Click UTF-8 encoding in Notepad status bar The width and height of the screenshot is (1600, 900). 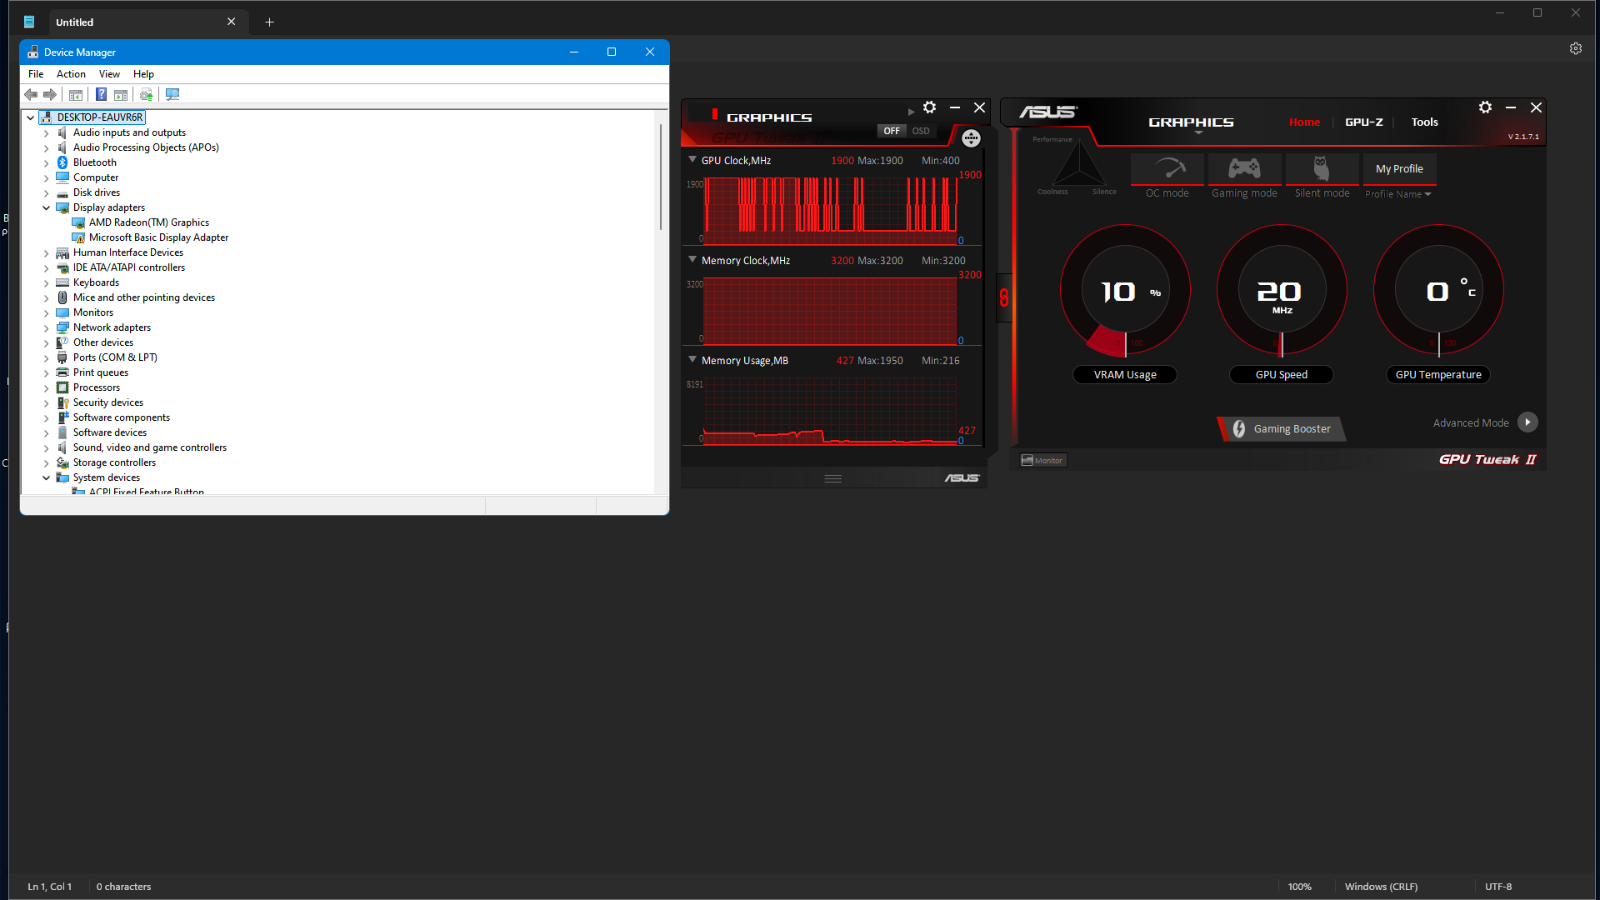pyautogui.click(x=1498, y=887)
